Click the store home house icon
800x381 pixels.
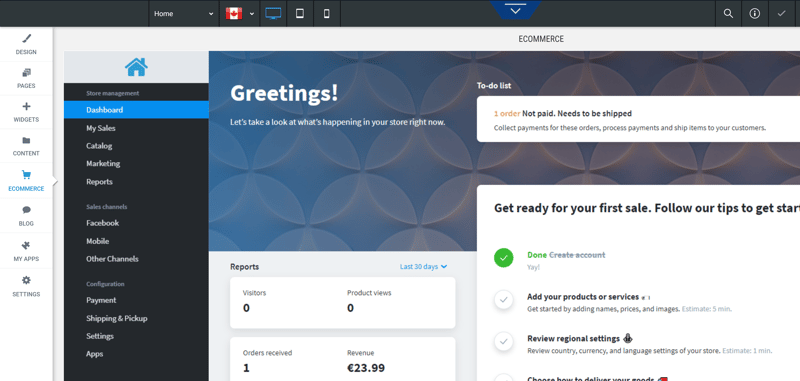(x=136, y=67)
